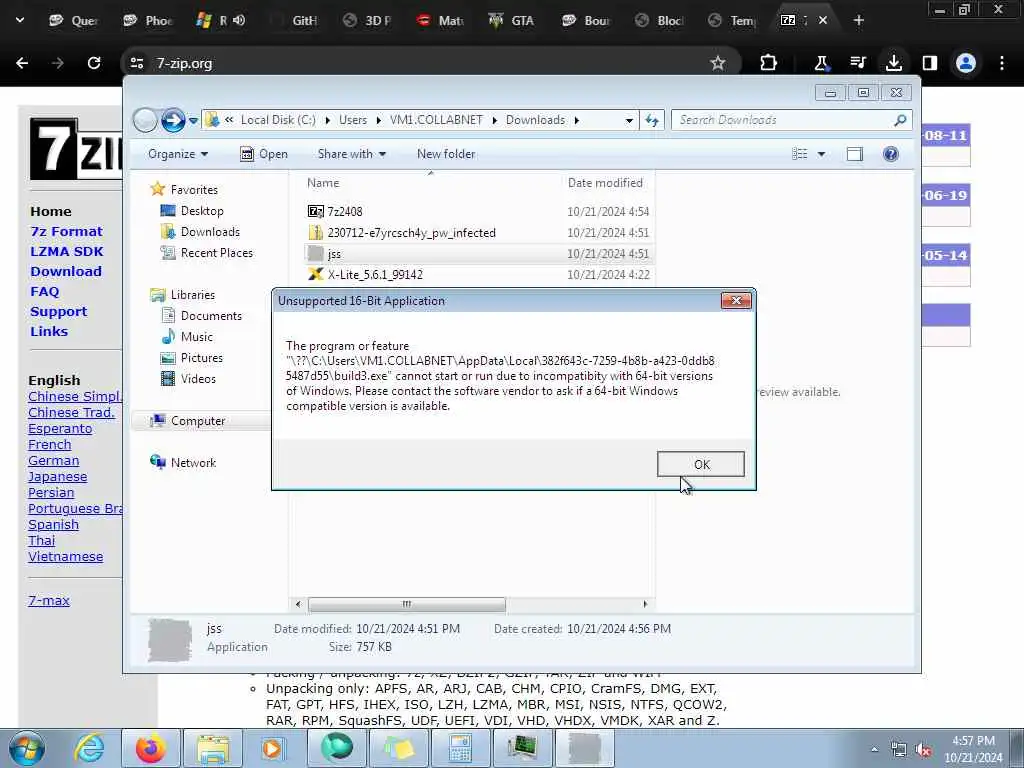This screenshot has width=1024, height=768.
Task: Open the 7z Format link
Action: click(x=66, y=231)
